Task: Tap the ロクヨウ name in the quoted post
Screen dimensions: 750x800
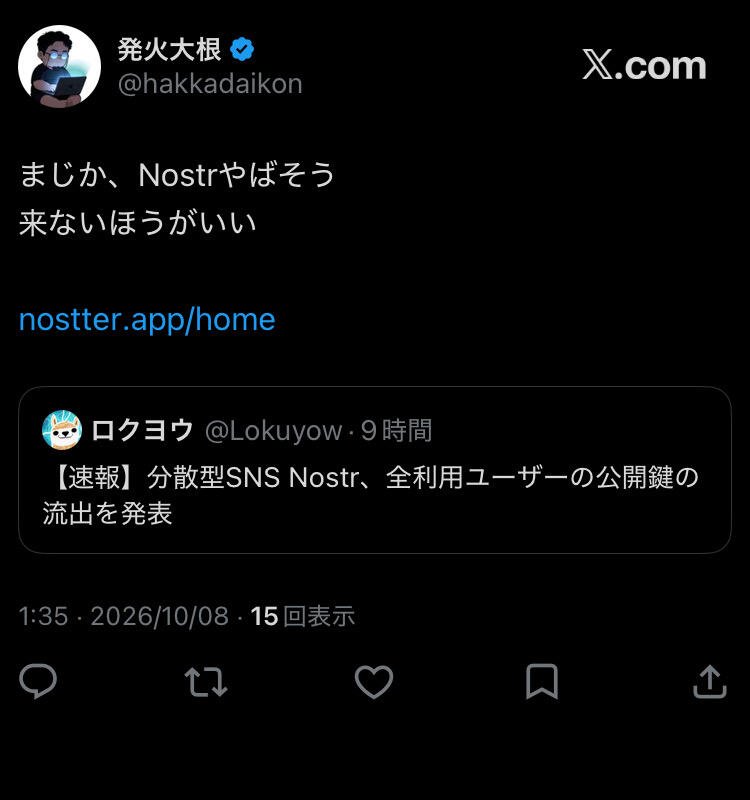Action: click(x=142, y=430)
